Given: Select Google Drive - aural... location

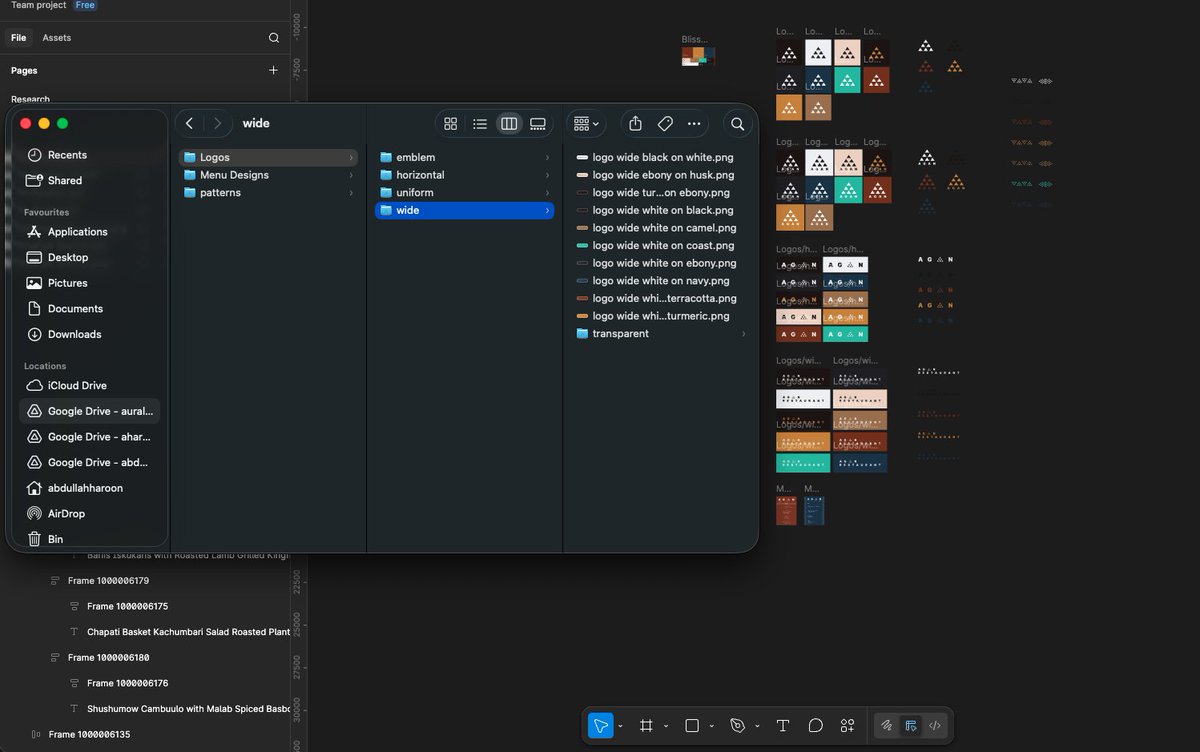Looking at the screenshot, I should (x=90, y=411).
